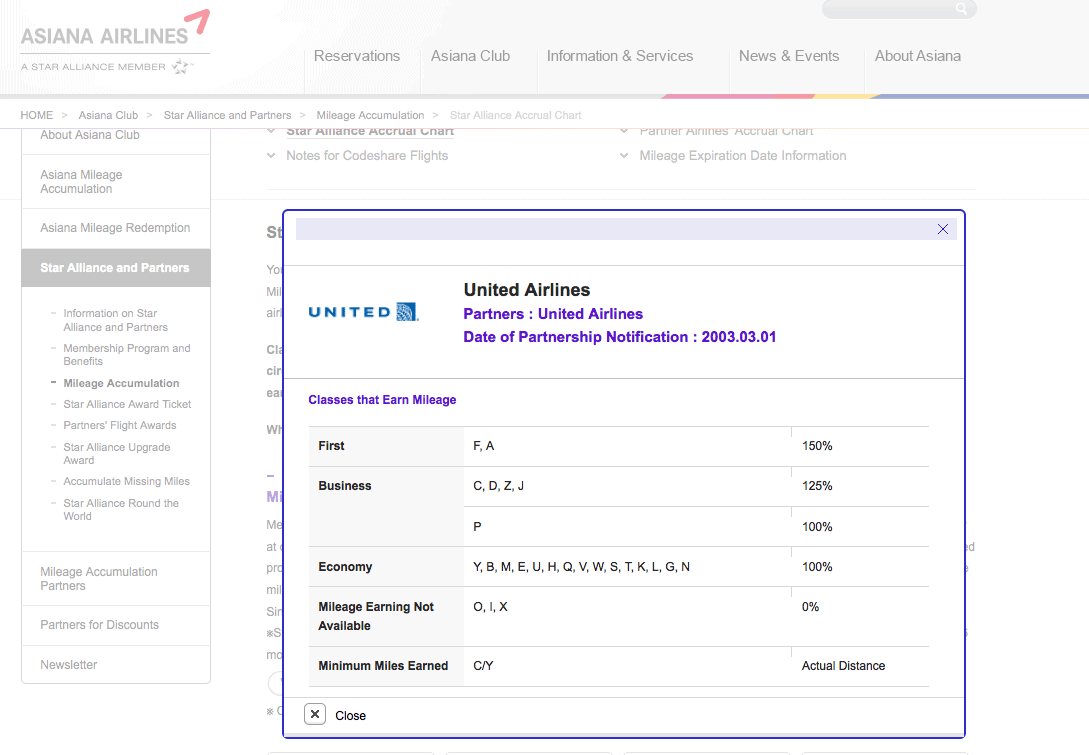Click the Asiana Club breadcrumb link

[108, 115]
